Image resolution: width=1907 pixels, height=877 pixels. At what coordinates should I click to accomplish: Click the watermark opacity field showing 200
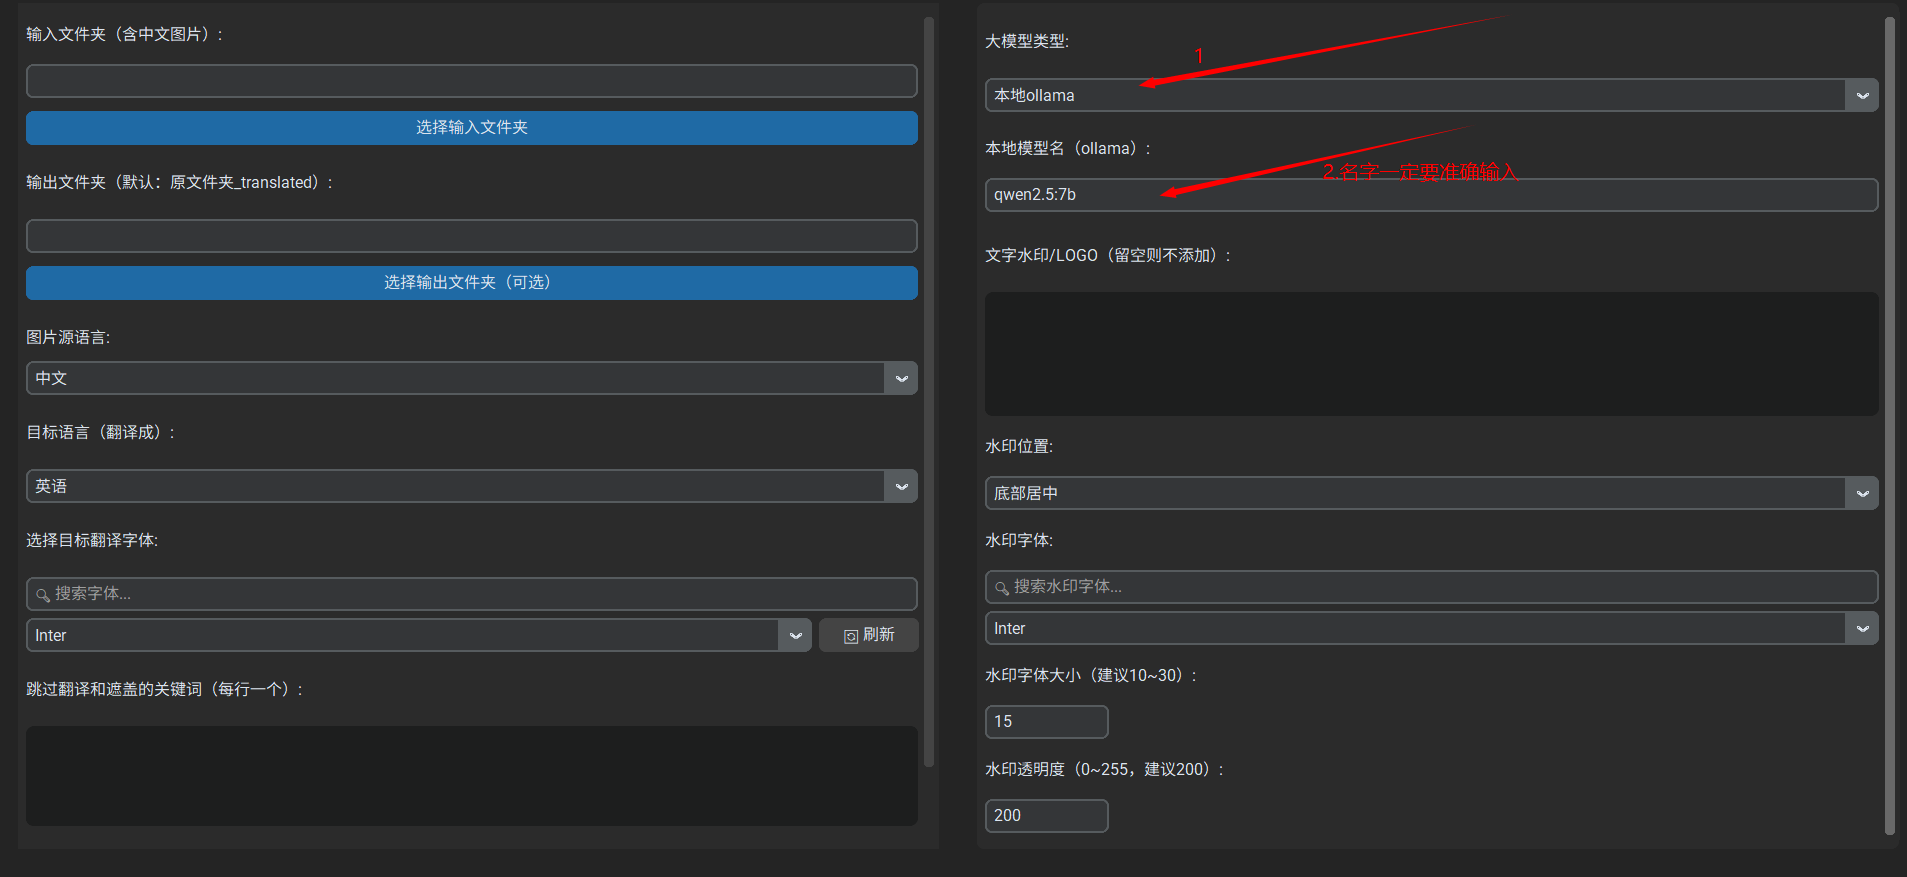1046,816
